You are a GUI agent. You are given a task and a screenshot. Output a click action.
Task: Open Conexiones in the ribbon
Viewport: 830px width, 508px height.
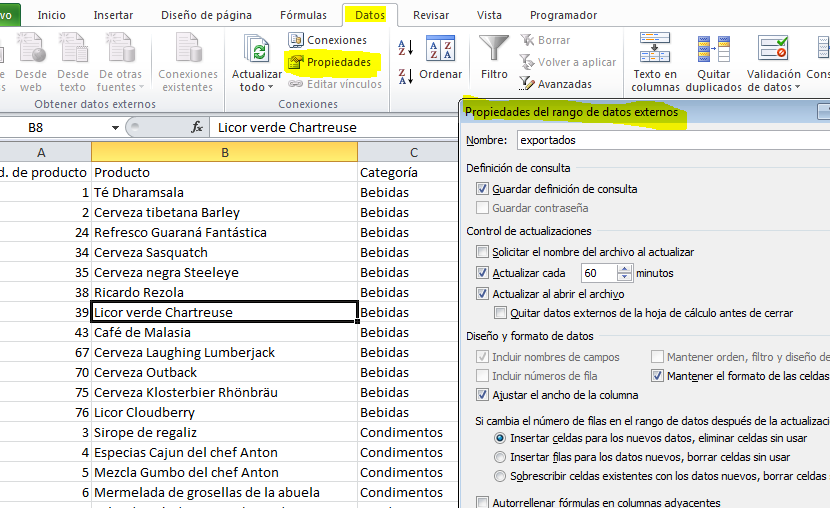tap(328, 40)
